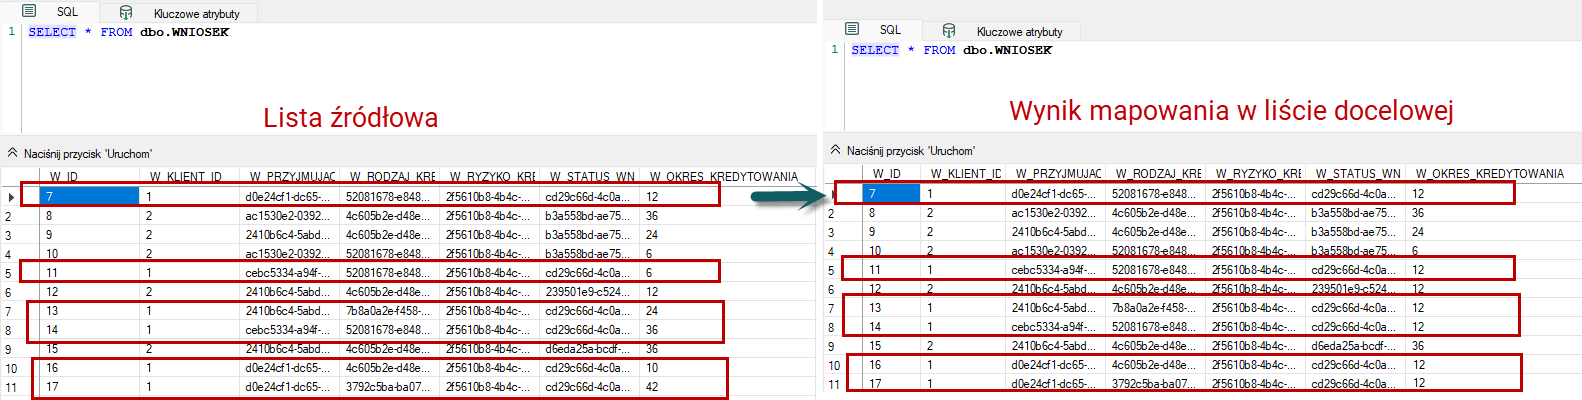Select status d6eda25a-bcdf in right grid

pyautogui.click(x=1354, y=346)
